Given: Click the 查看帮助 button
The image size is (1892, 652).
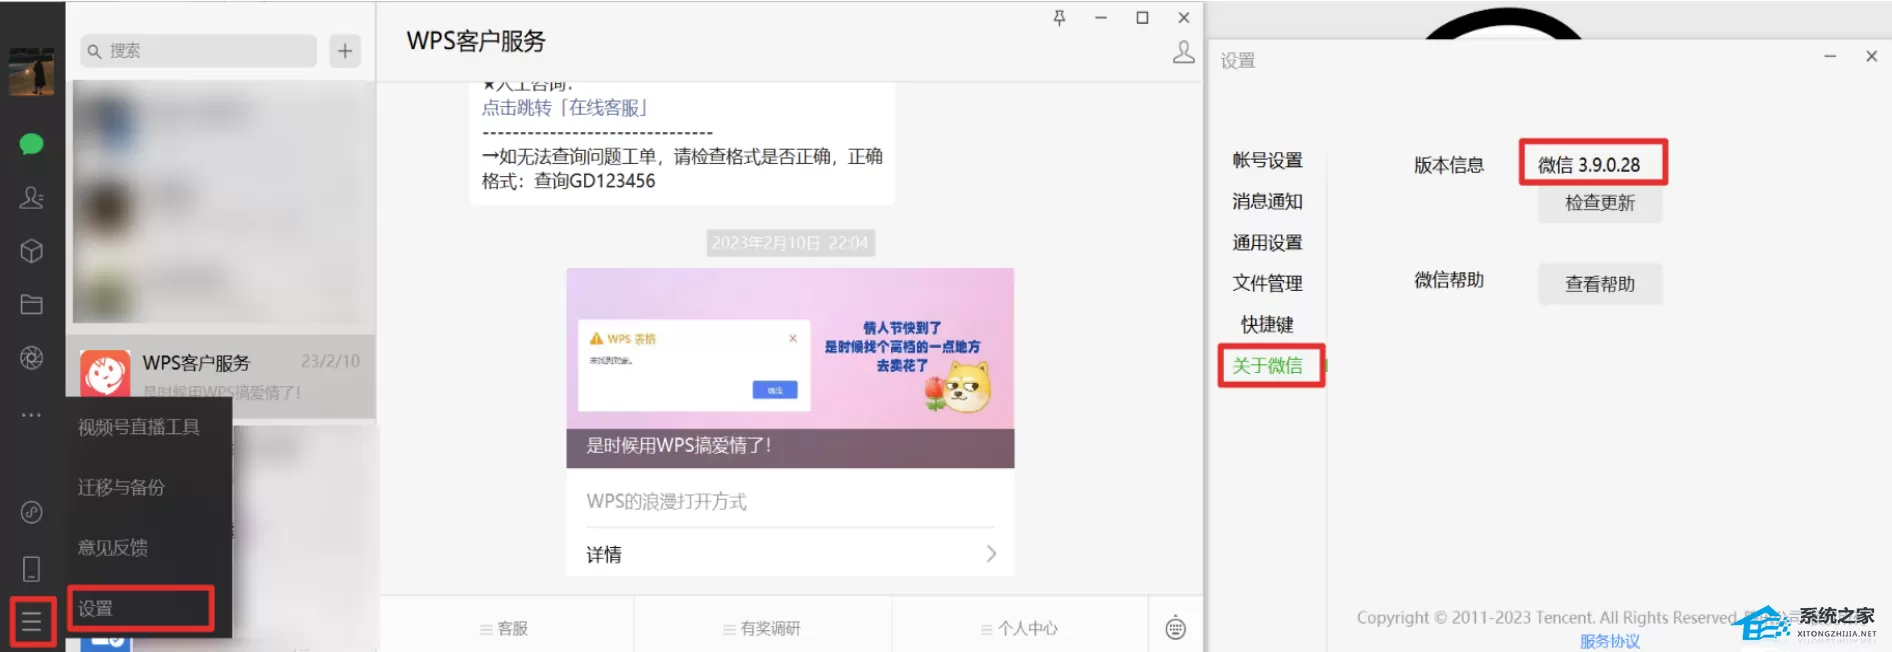Looking at the screenshot, I should coord(1600,284).
